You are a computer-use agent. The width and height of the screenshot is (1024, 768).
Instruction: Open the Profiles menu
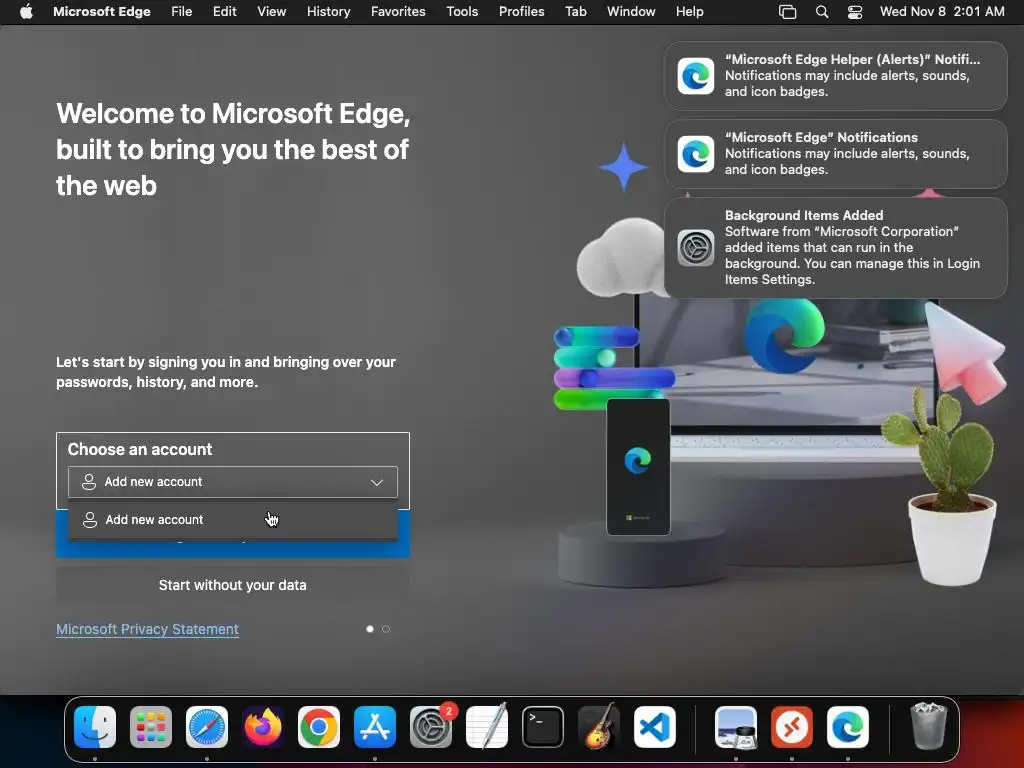tap(522, 12)
